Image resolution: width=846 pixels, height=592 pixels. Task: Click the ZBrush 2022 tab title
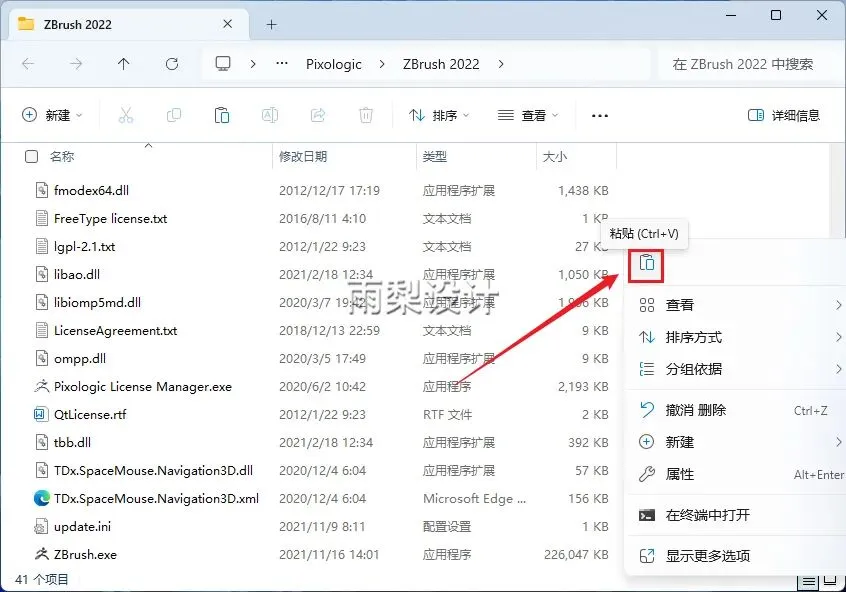click(77, 24)
